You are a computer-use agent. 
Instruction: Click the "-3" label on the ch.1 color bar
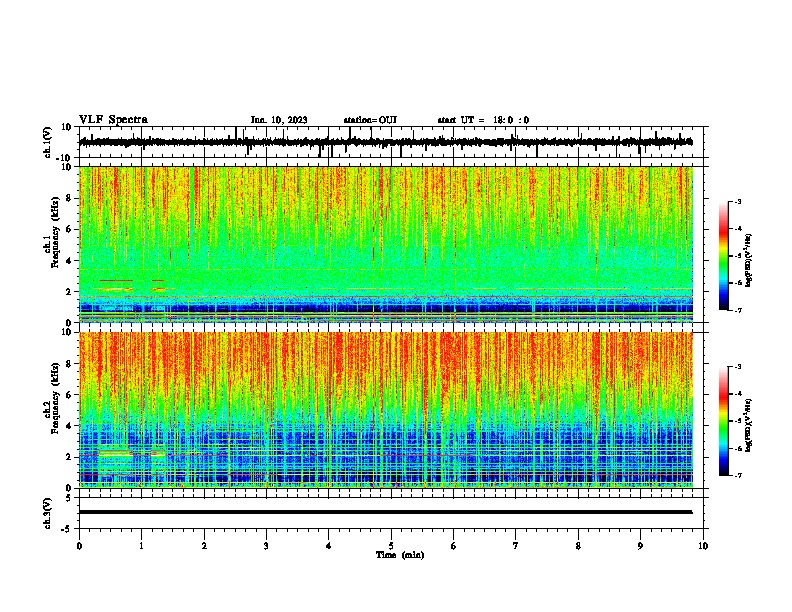737,201
